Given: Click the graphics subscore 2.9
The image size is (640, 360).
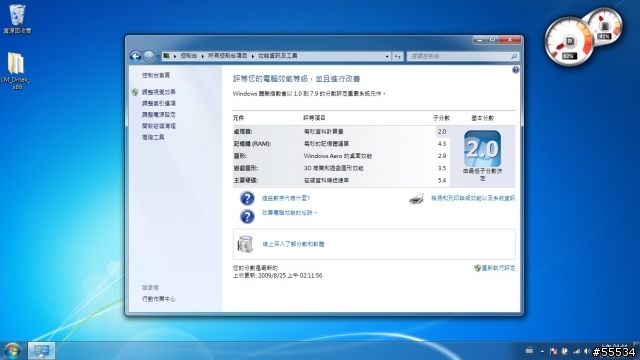Looking at the screenshot, I should [442, 156].
